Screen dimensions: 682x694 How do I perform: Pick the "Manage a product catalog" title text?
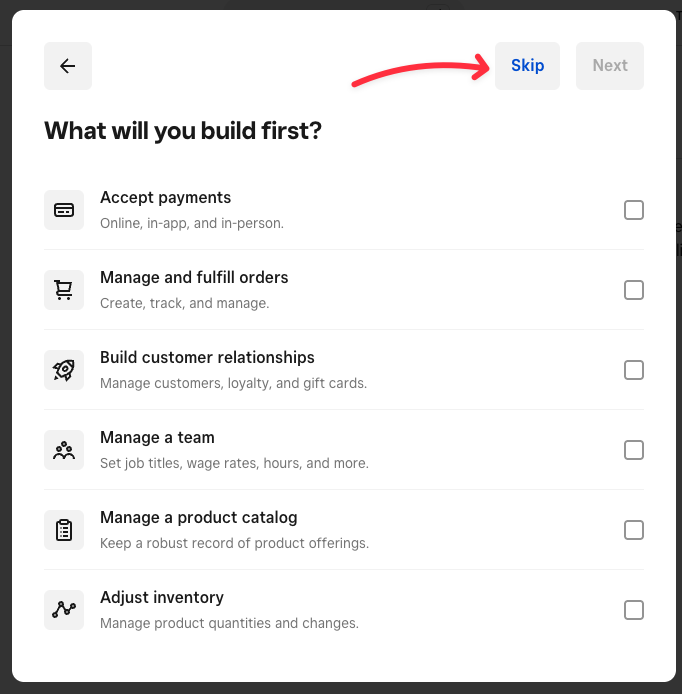pos(199,518)
